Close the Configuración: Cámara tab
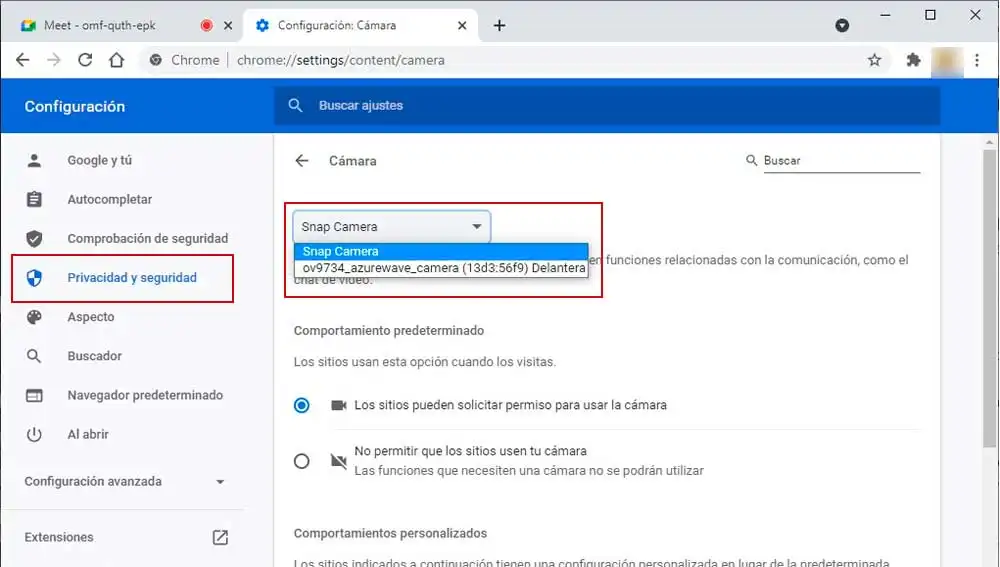The width and height of the screenshot is (1000, 567). click(x=462, y=26)
